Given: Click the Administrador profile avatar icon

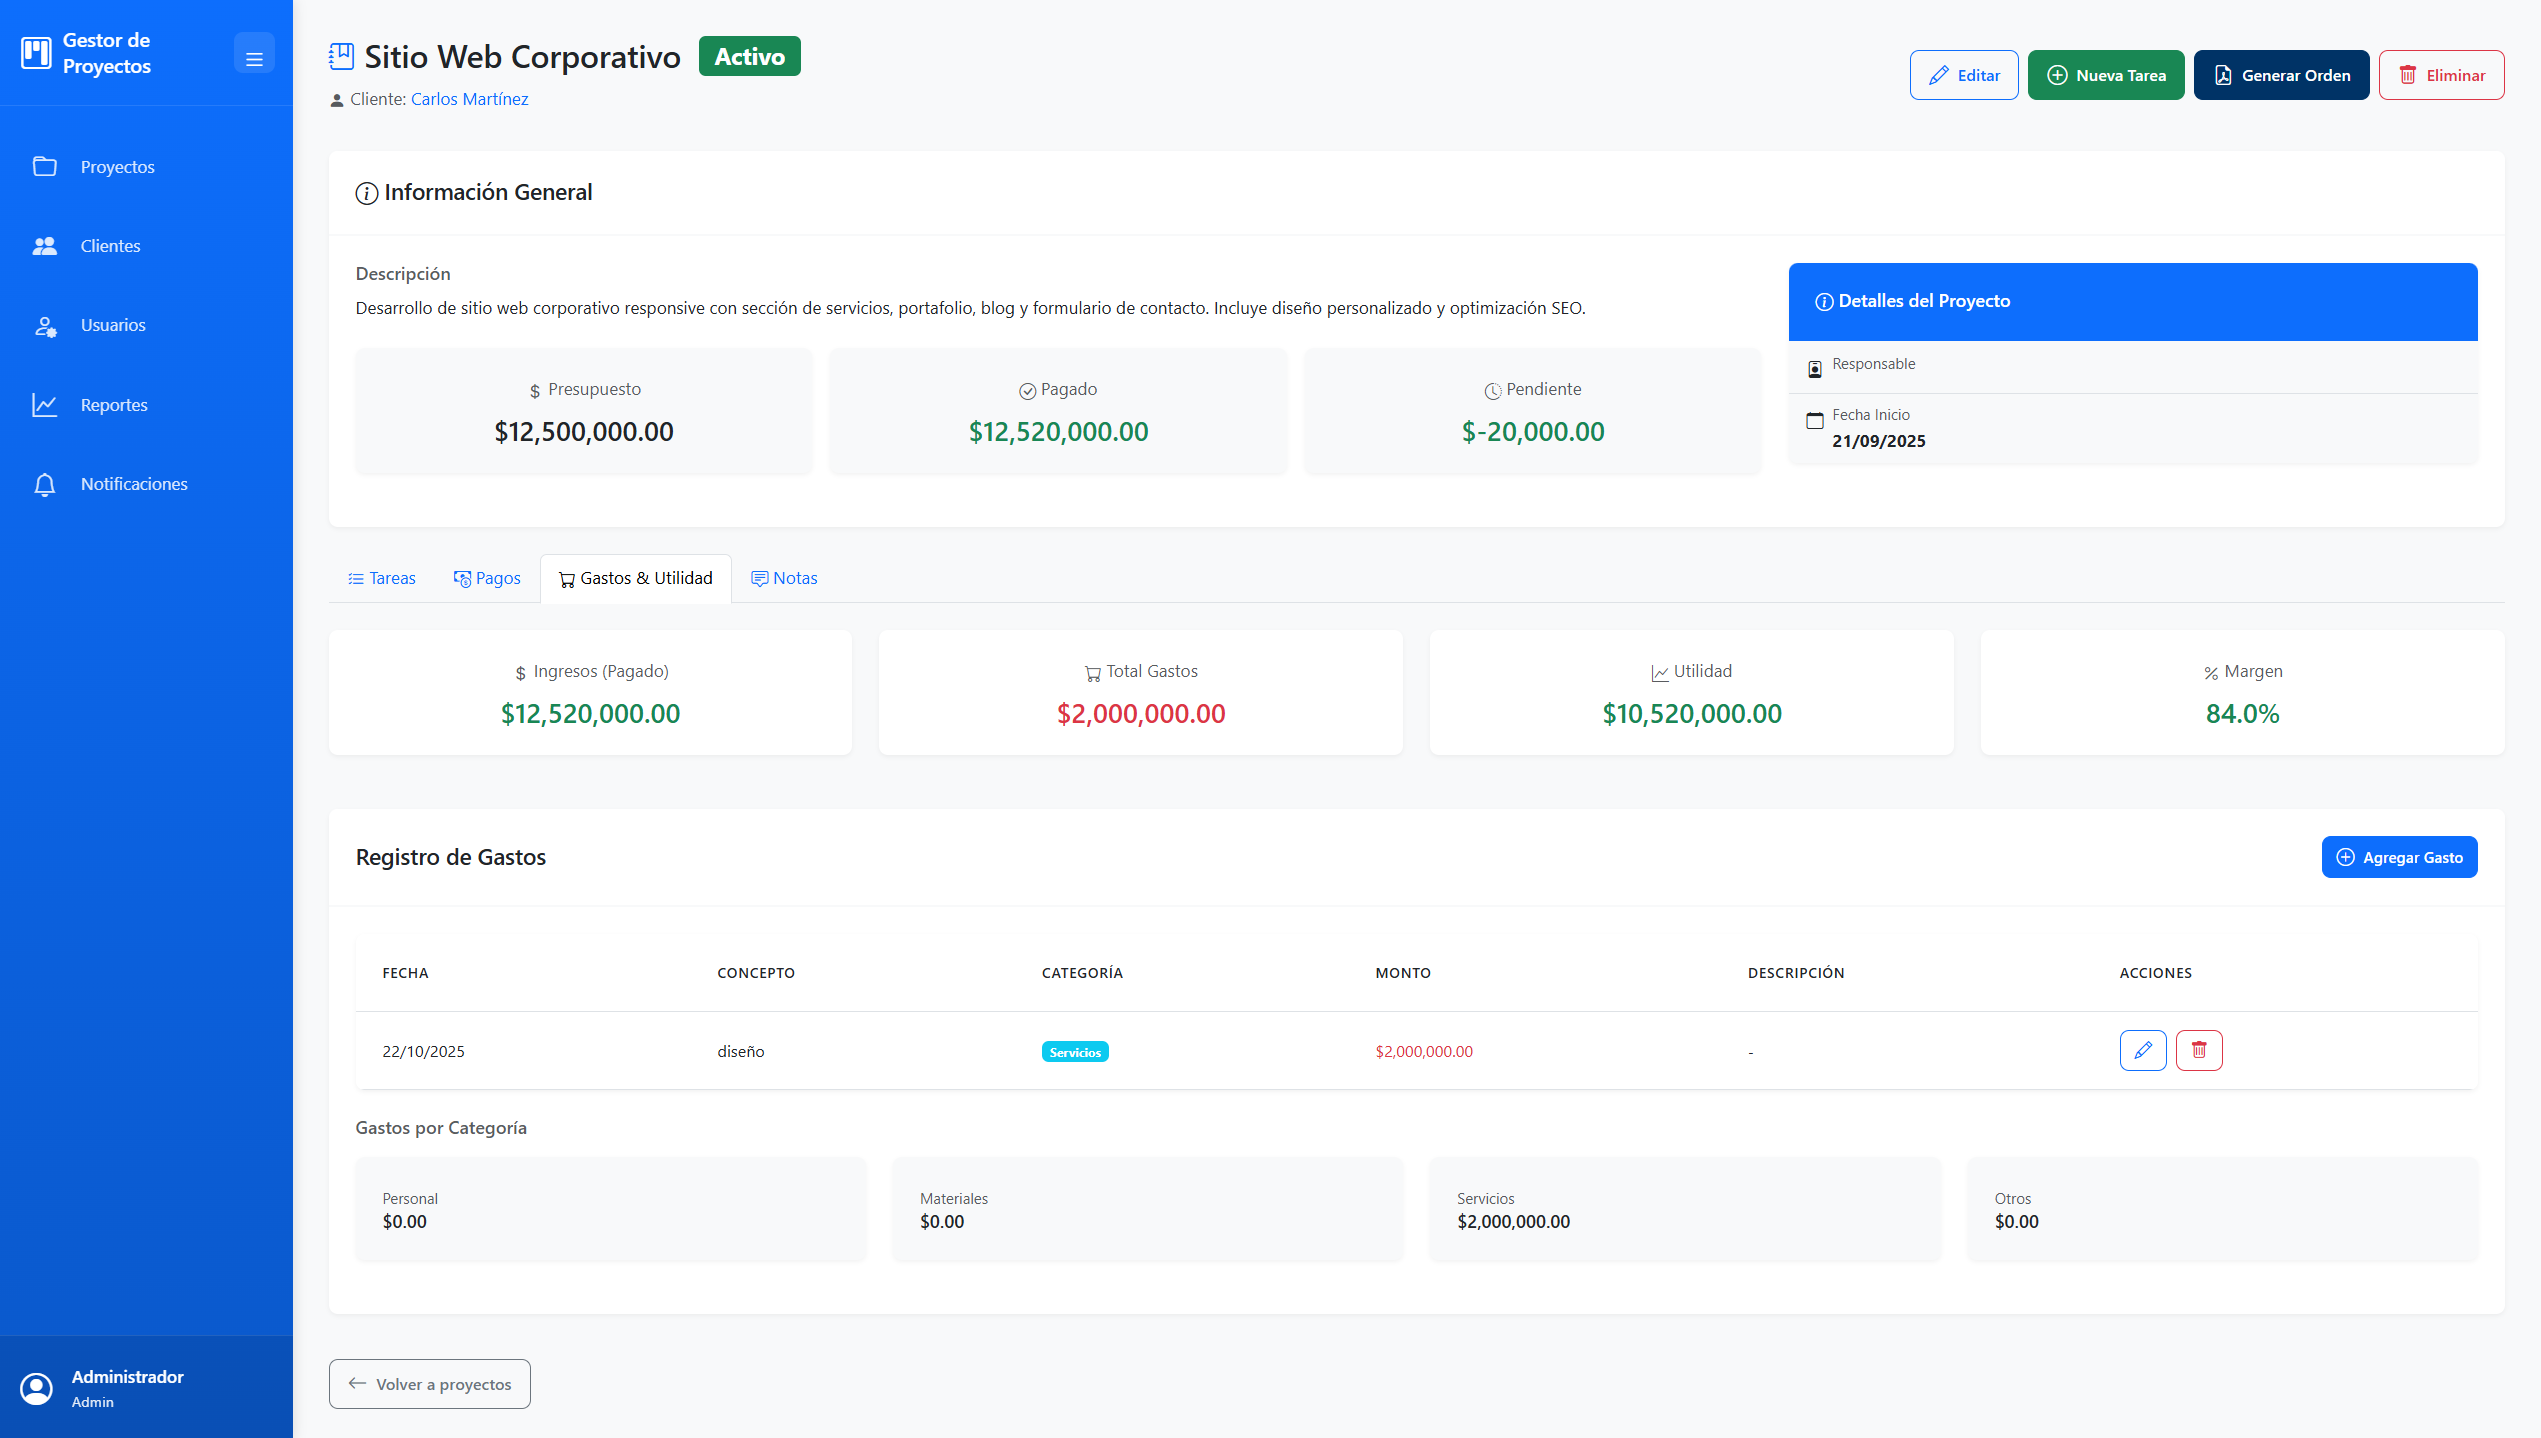Looking at the screenshot, I should pos(37,1388).
